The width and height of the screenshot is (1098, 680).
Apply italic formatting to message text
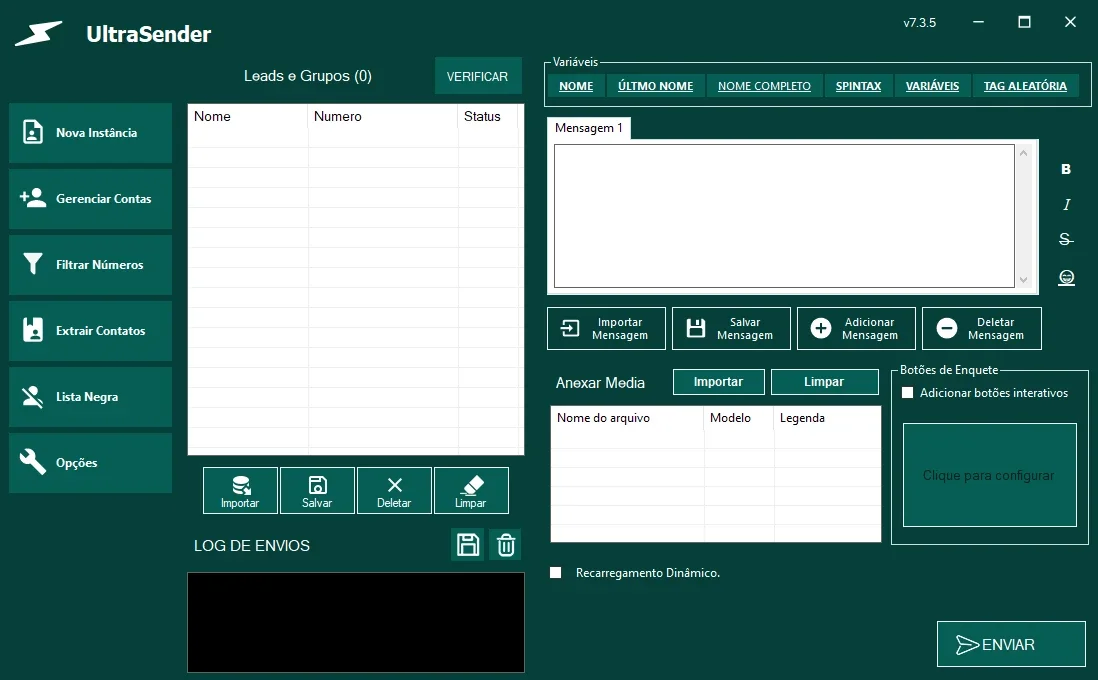1066,204
